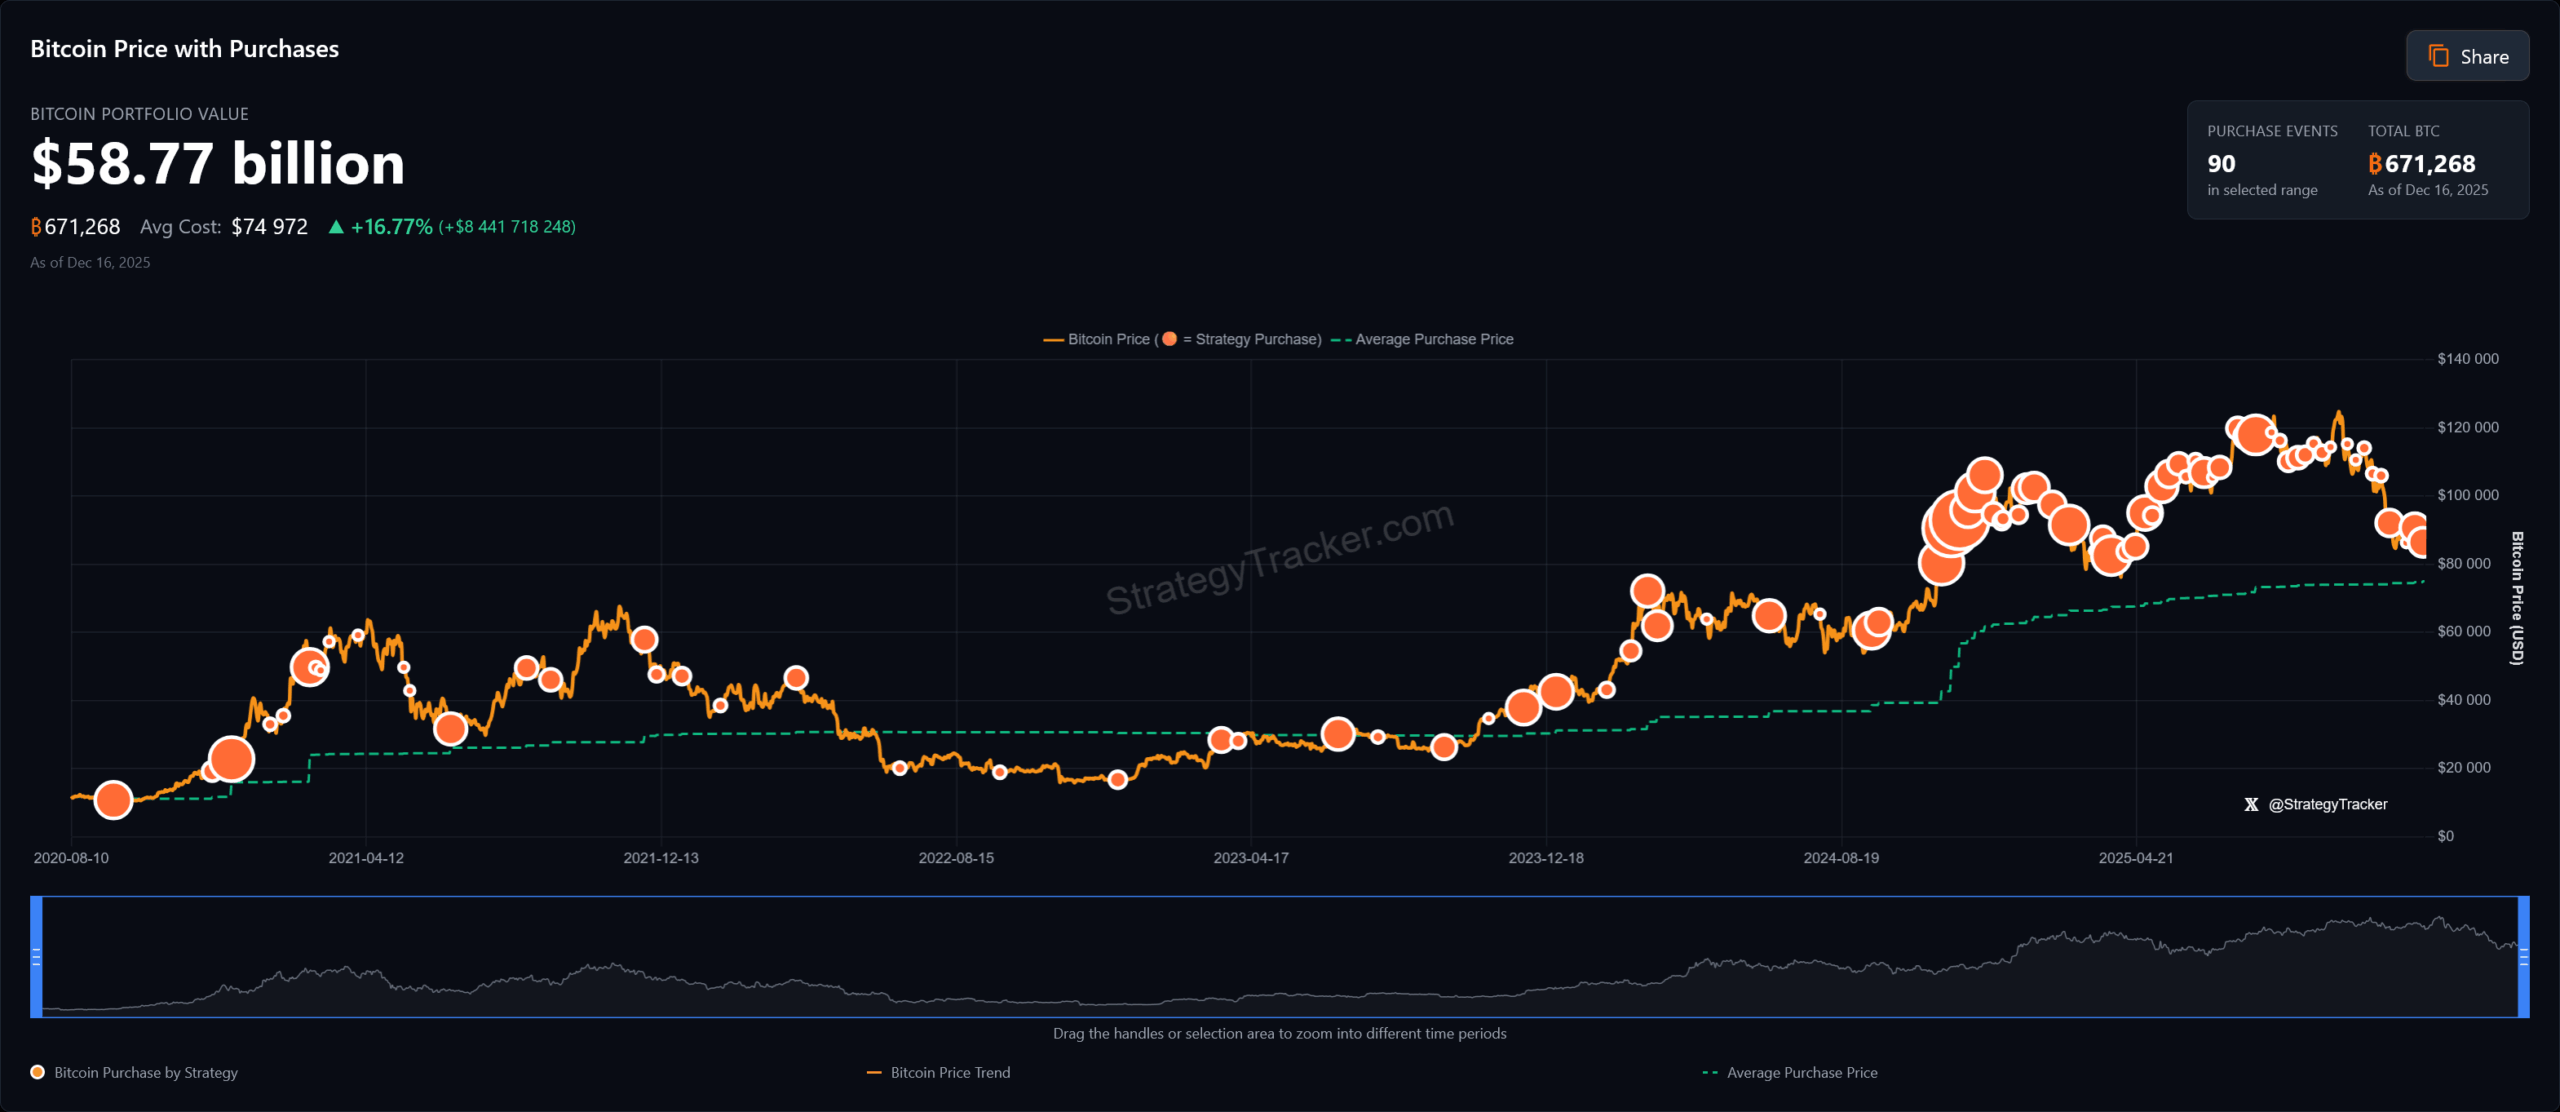Click the purchase bubble near $120,000 peak
The height and width of the screenshot is (1112, 2560).
click(x=2255, y=434)
